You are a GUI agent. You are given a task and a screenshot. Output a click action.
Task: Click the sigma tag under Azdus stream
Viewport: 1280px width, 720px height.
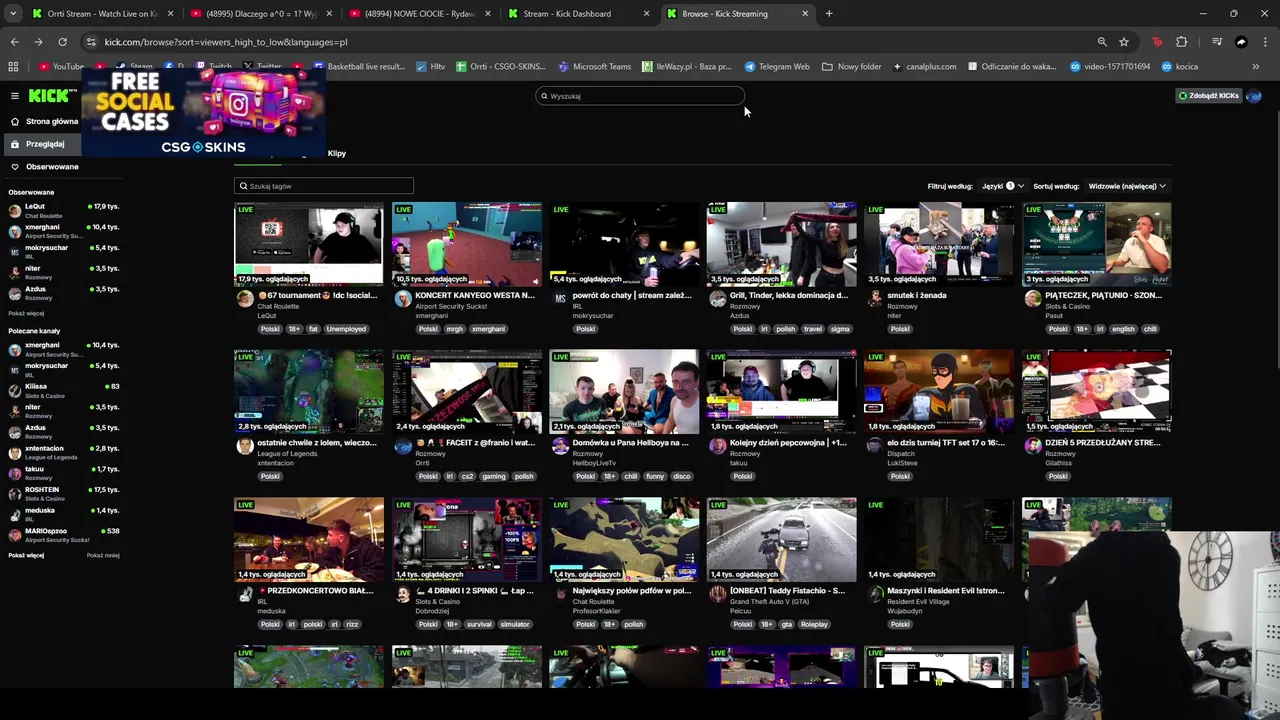tap(840, 329)
